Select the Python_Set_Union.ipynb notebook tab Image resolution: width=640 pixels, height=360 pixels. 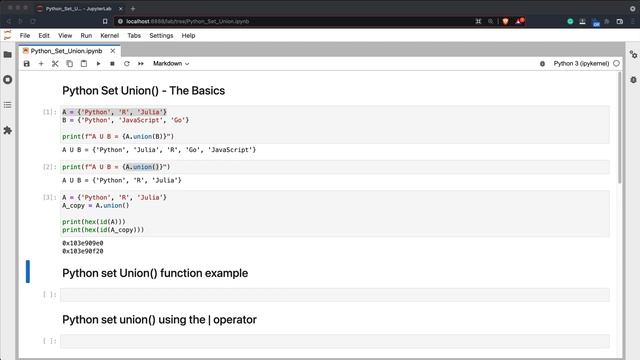[x=66, y=51]
